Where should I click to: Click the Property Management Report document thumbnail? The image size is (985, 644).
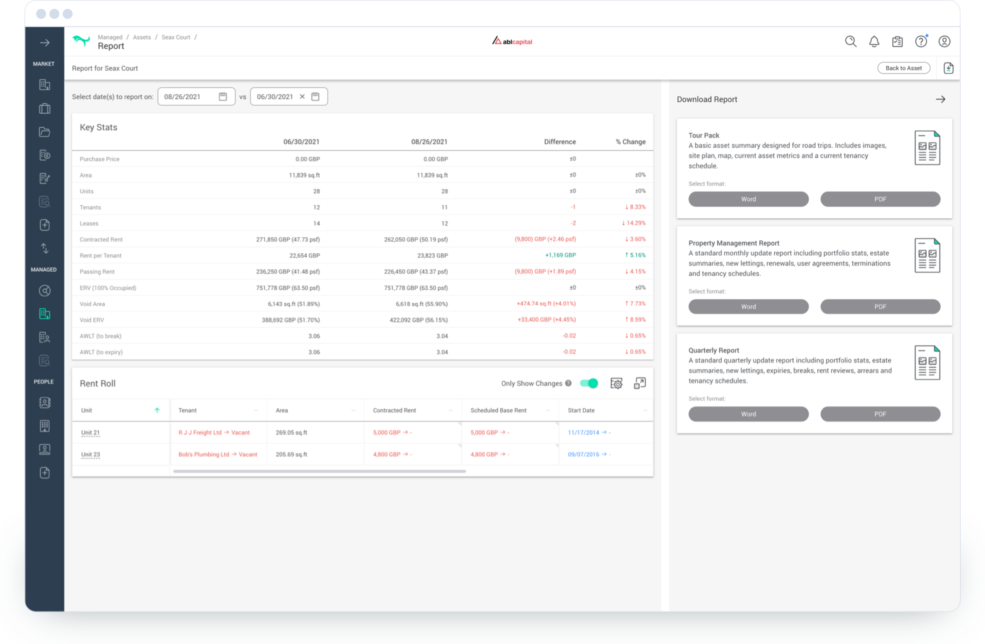pyautogui.click(x=927, y=255)
